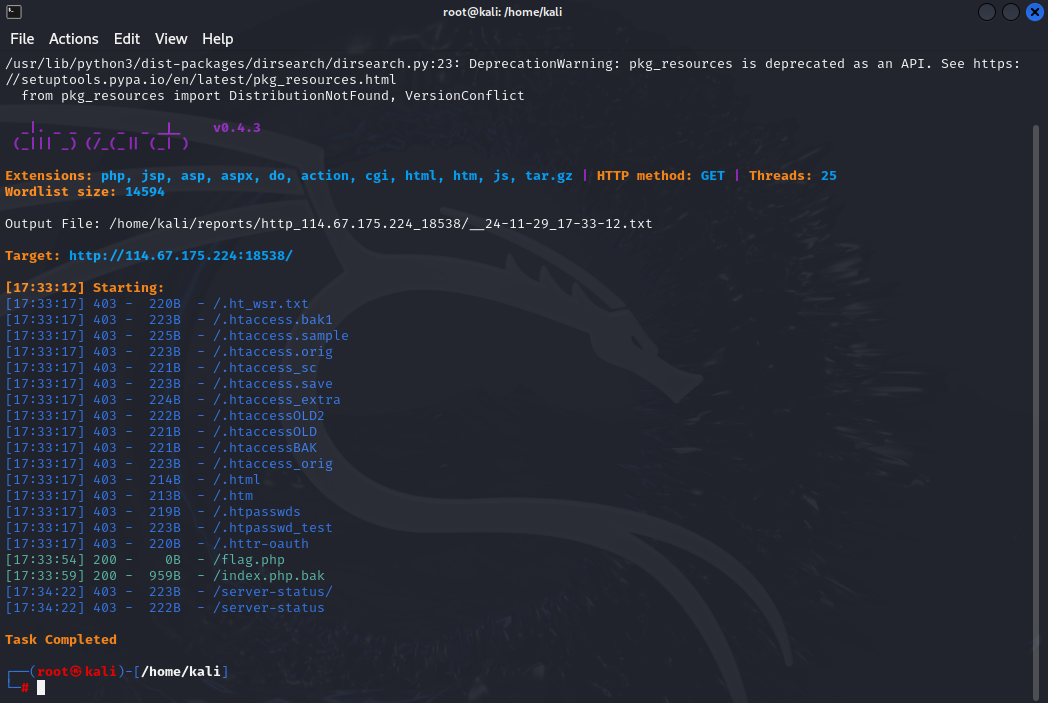Click the terminal icon in title bar

12,12
